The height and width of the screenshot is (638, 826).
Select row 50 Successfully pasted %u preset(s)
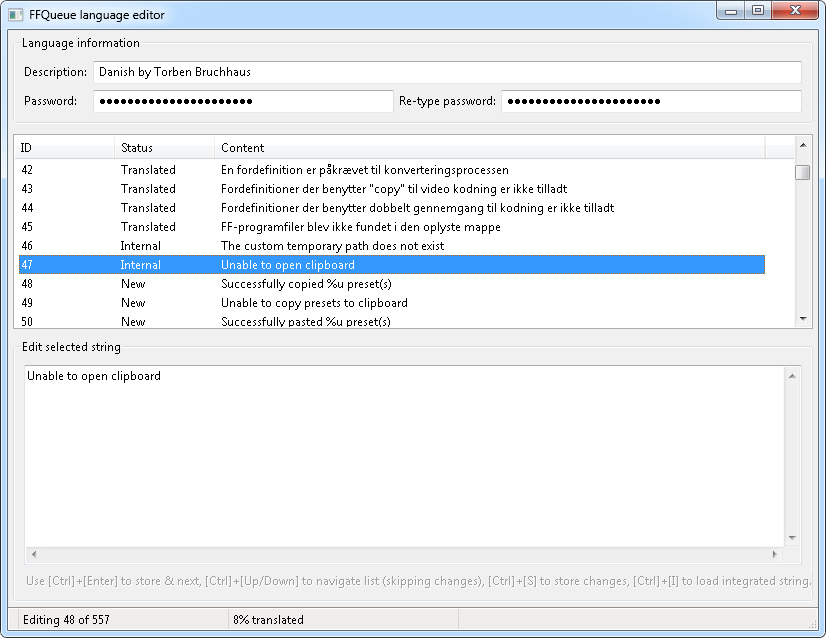pos(391,321)
